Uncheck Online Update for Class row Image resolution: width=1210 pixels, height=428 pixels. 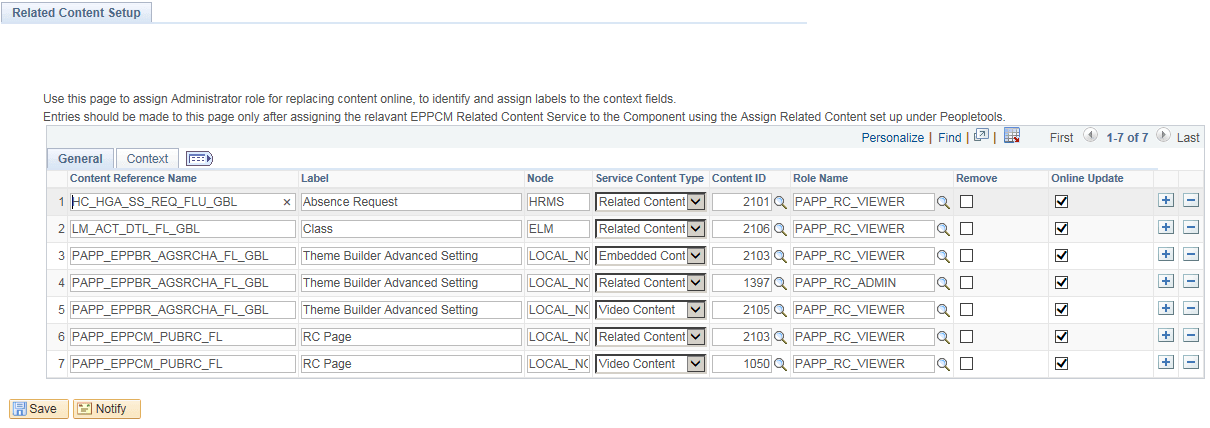coord(1062,229)
